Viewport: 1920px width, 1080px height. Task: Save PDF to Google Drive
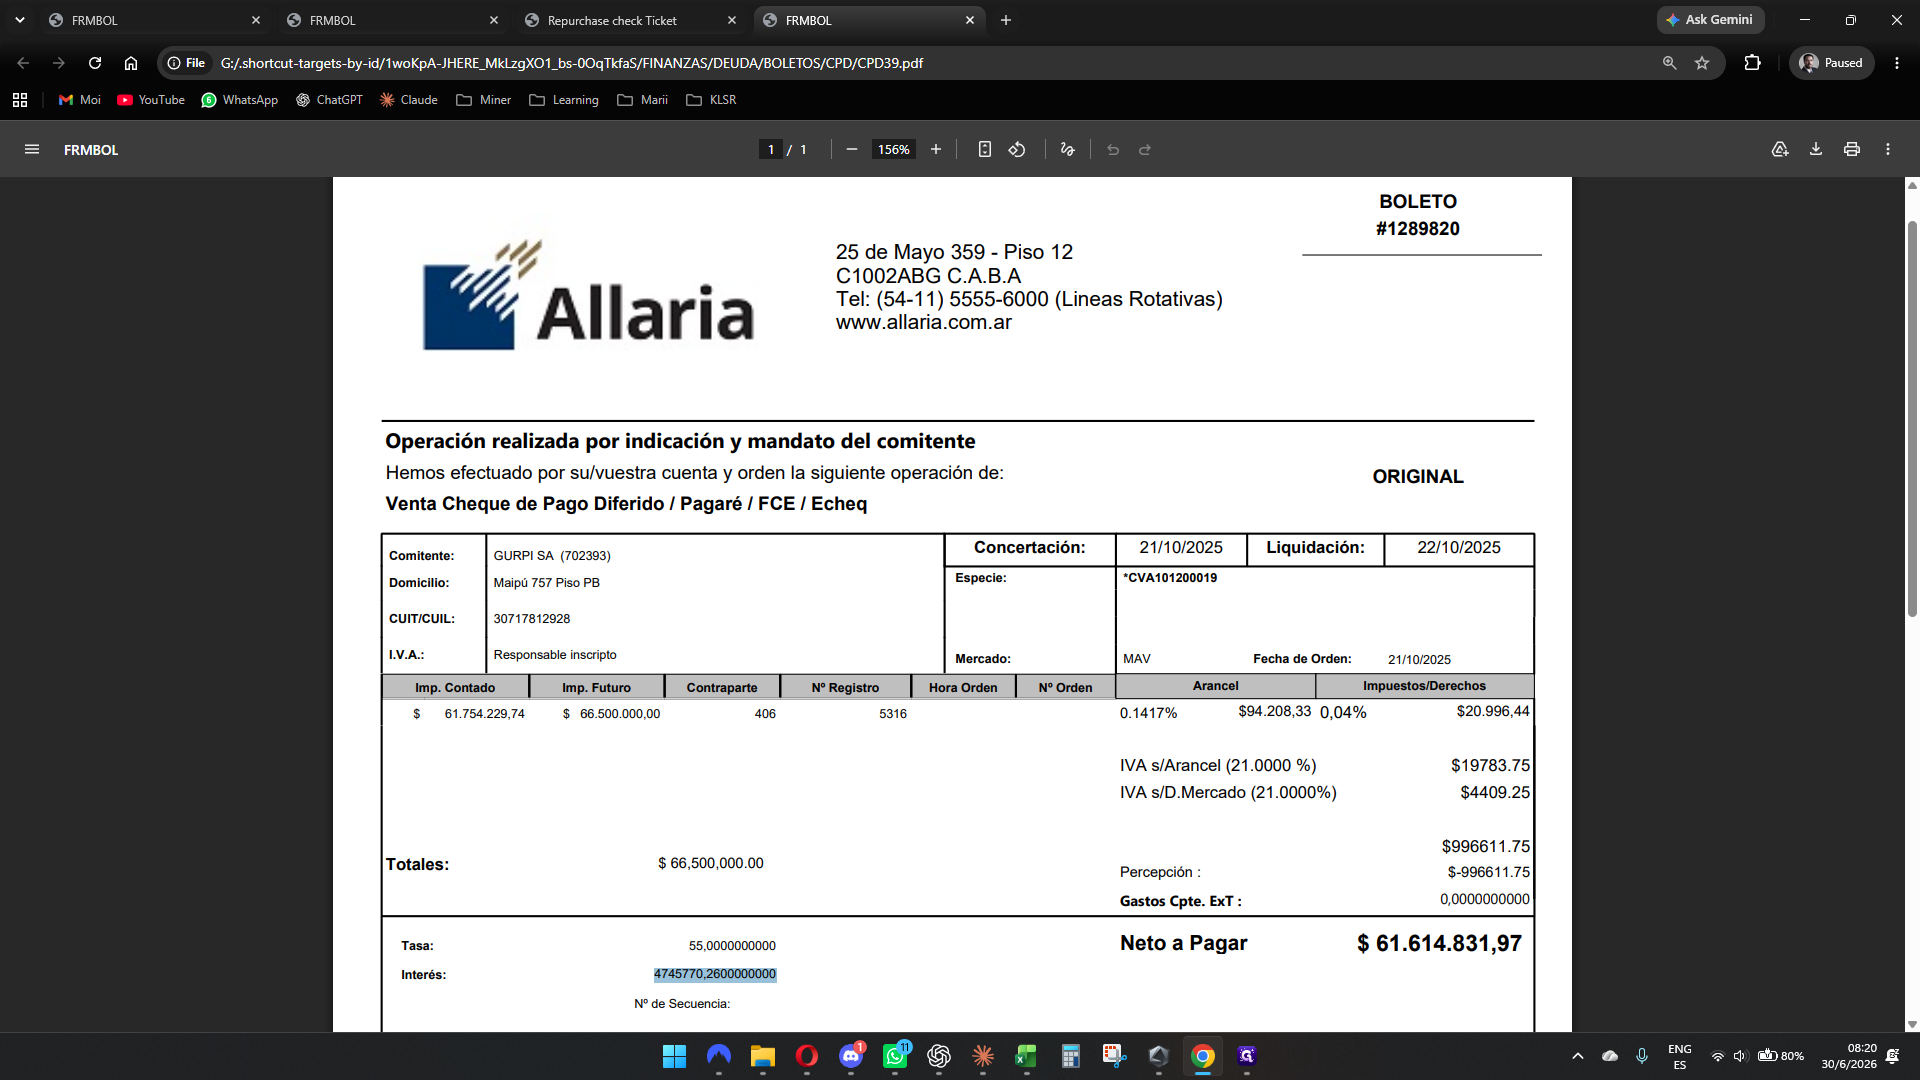[x=1780, y=150]
